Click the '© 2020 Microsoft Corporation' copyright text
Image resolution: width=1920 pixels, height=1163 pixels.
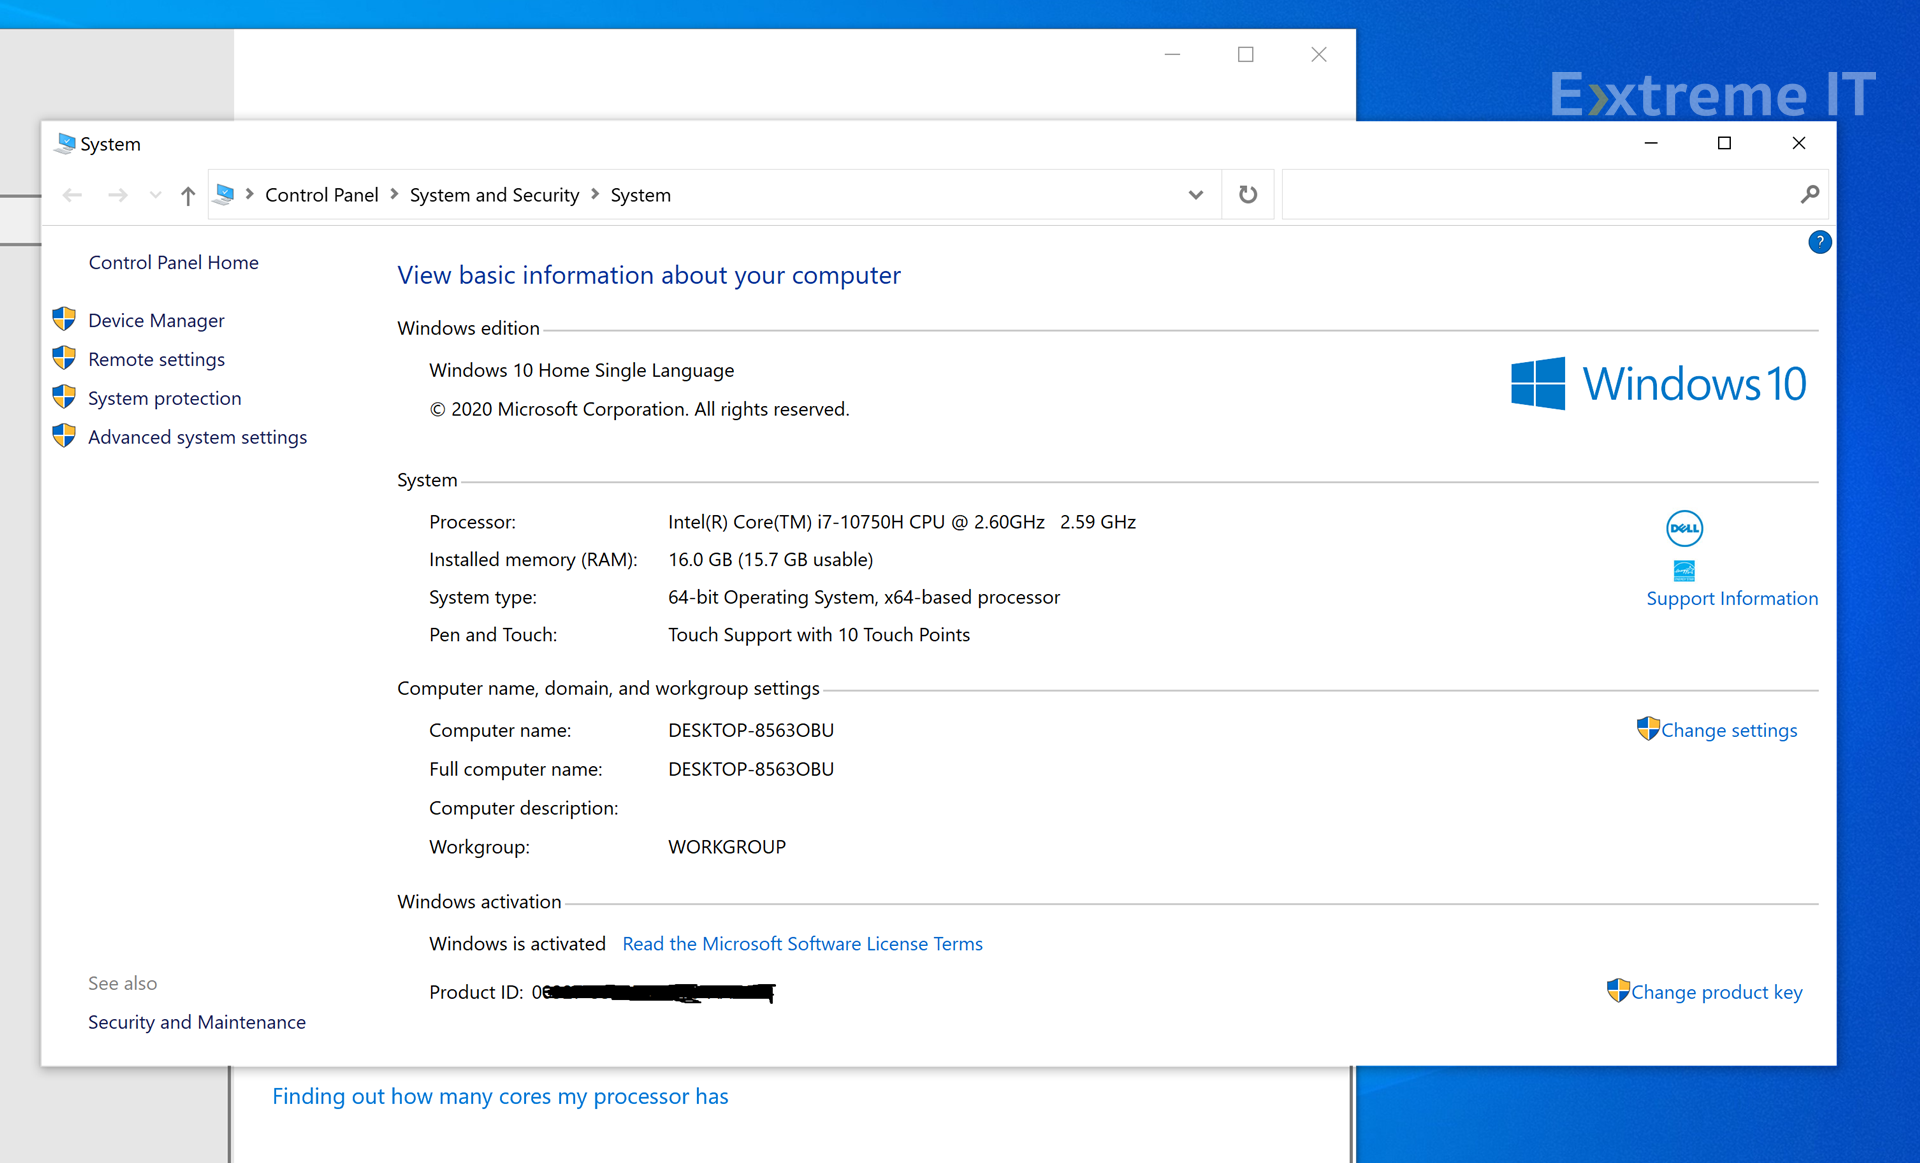639,409
